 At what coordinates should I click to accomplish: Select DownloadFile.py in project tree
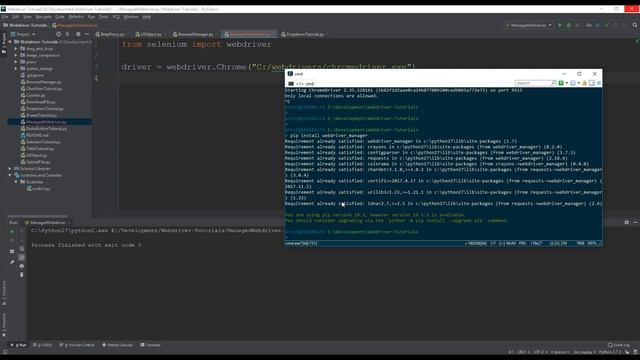coord(38,102)
